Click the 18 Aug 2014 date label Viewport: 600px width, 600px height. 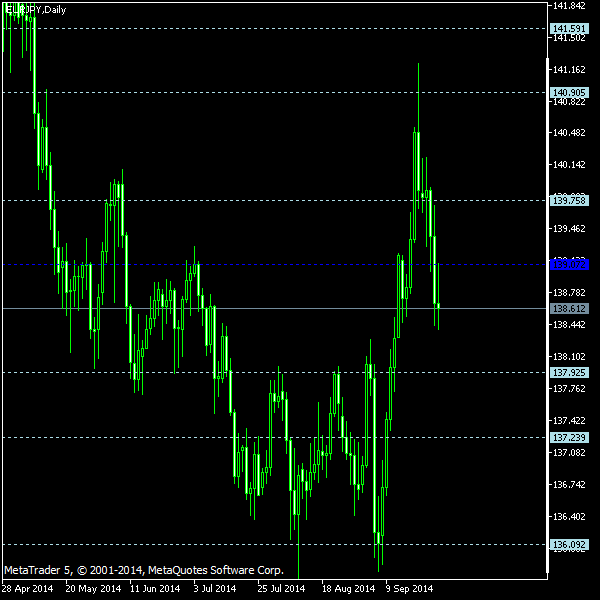coord(348,589)
